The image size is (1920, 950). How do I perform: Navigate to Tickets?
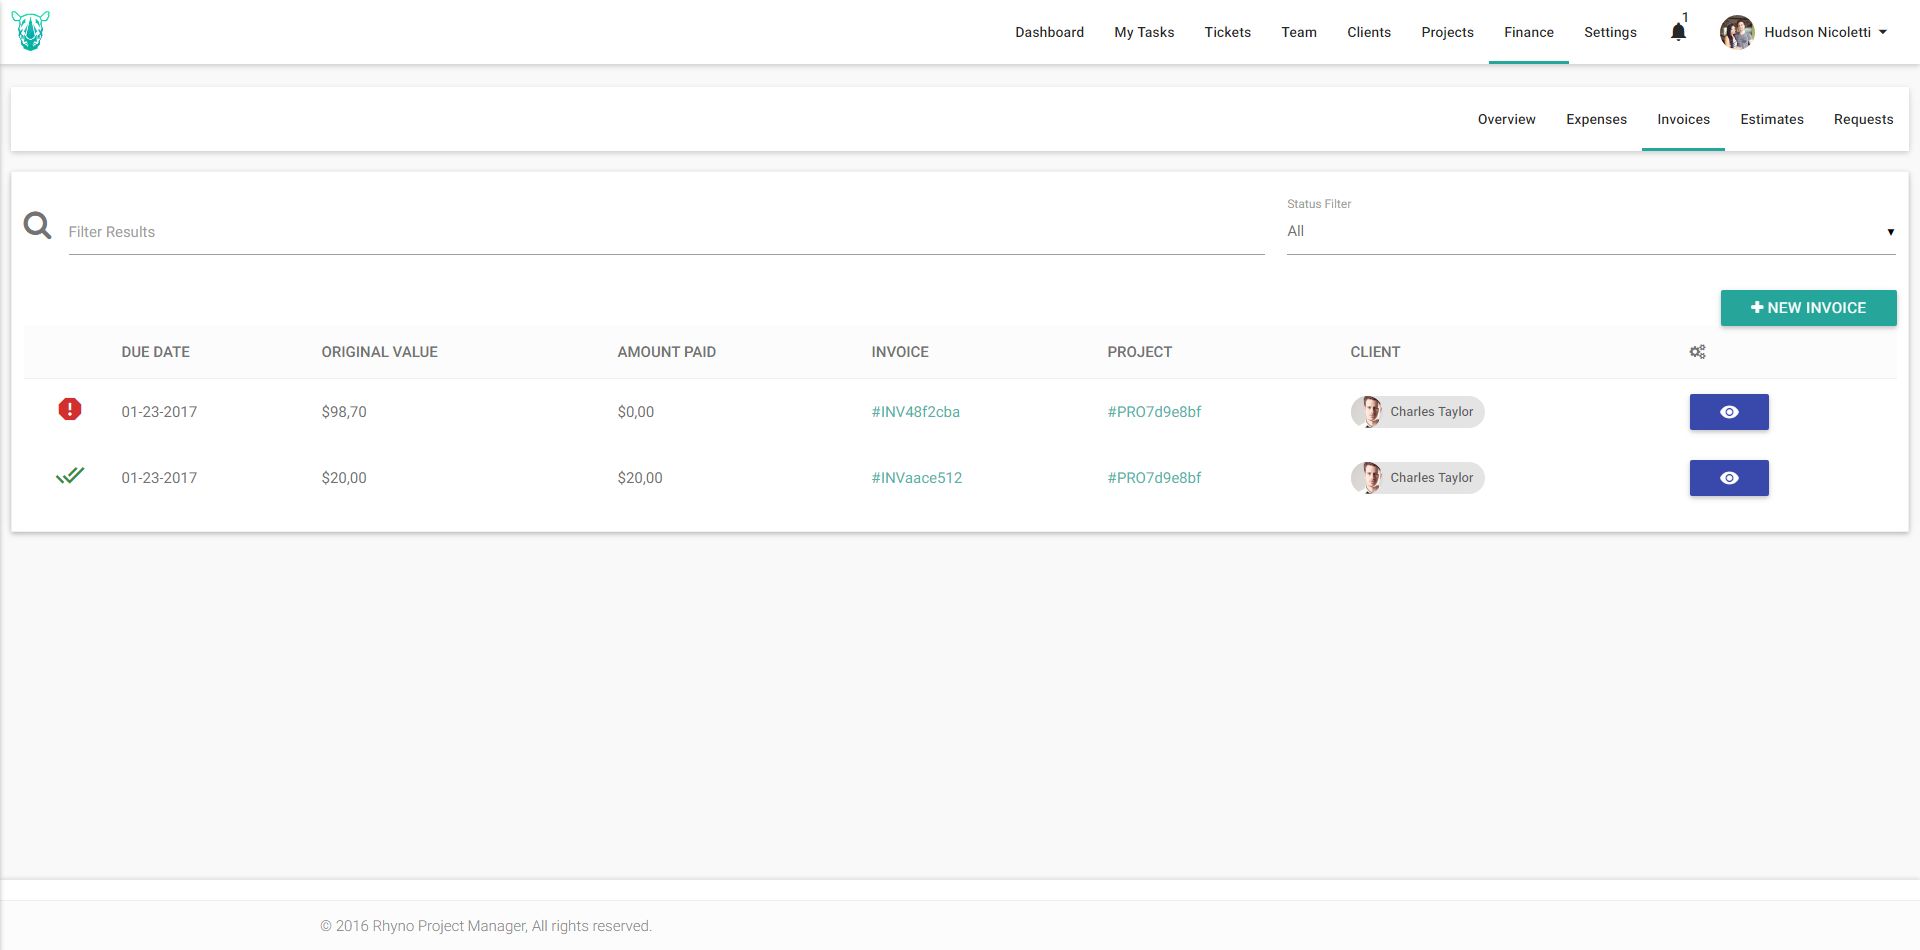coord(1227,32)
